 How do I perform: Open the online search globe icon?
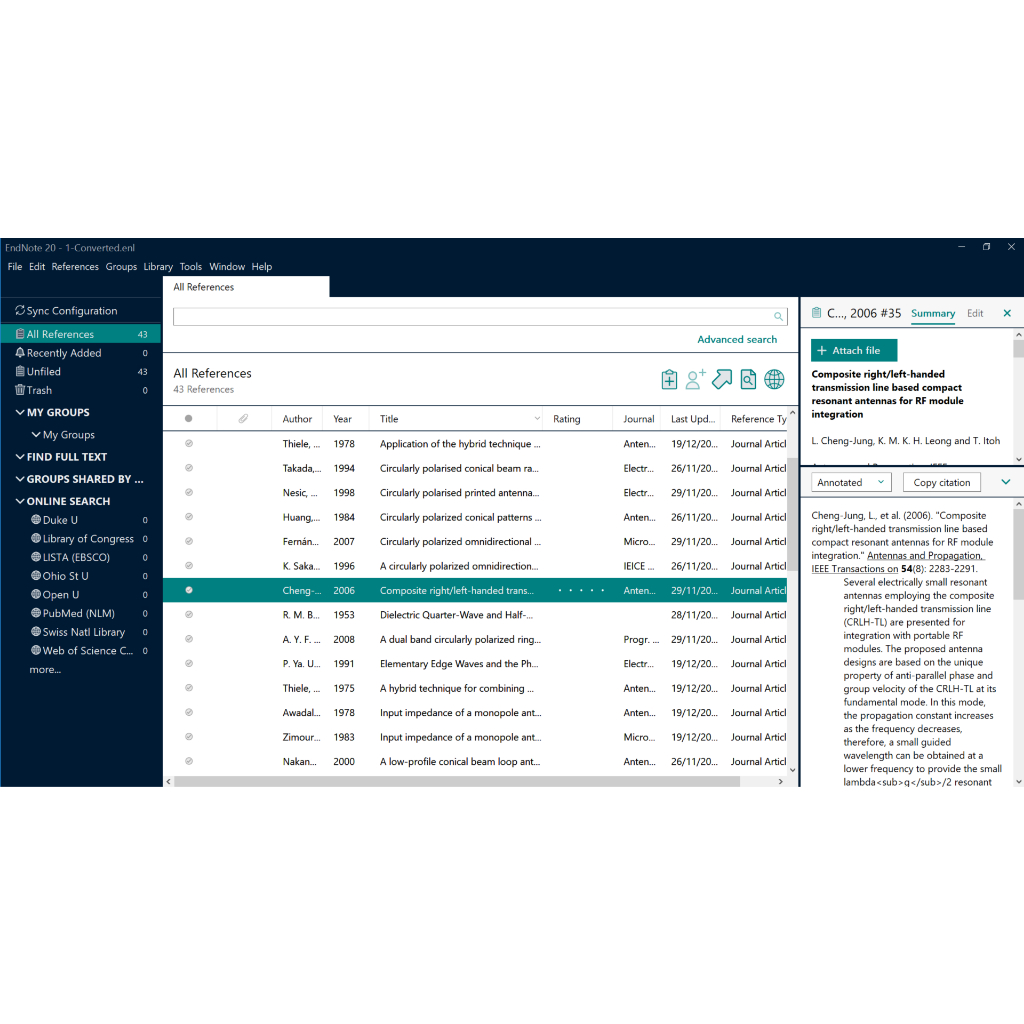774,380
